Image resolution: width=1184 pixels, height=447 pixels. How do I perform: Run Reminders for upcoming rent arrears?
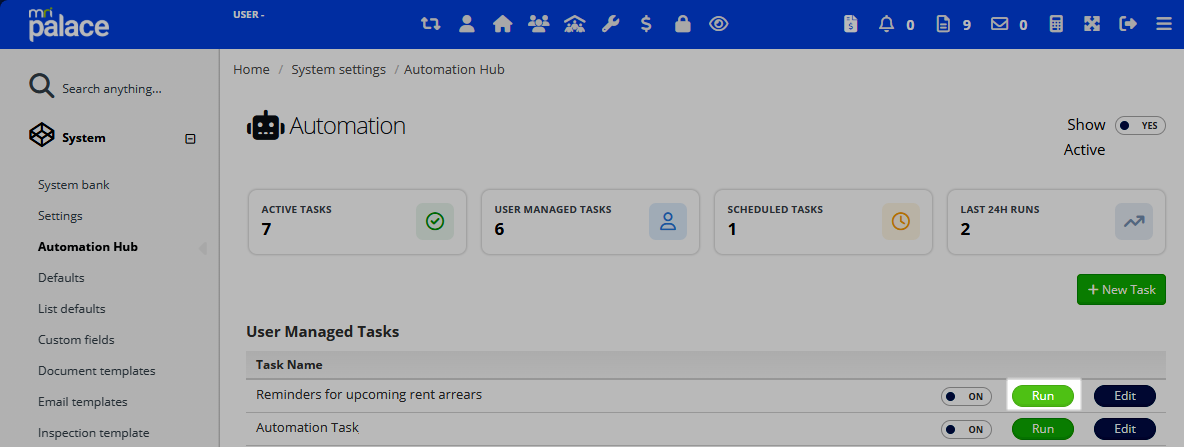click(1043, 396)
